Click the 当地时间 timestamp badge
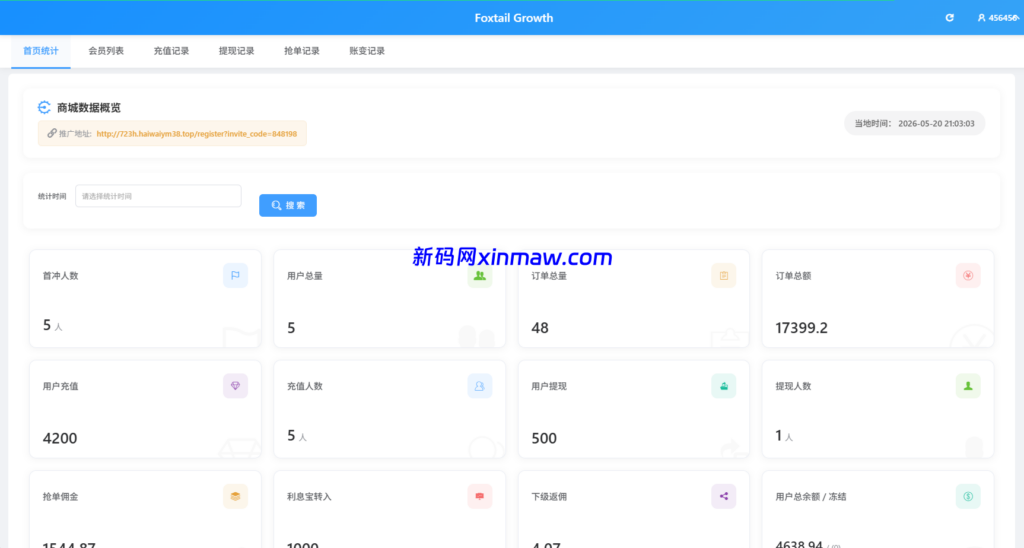The height and width of the screenshot is (548, 1024). [914, 123]
